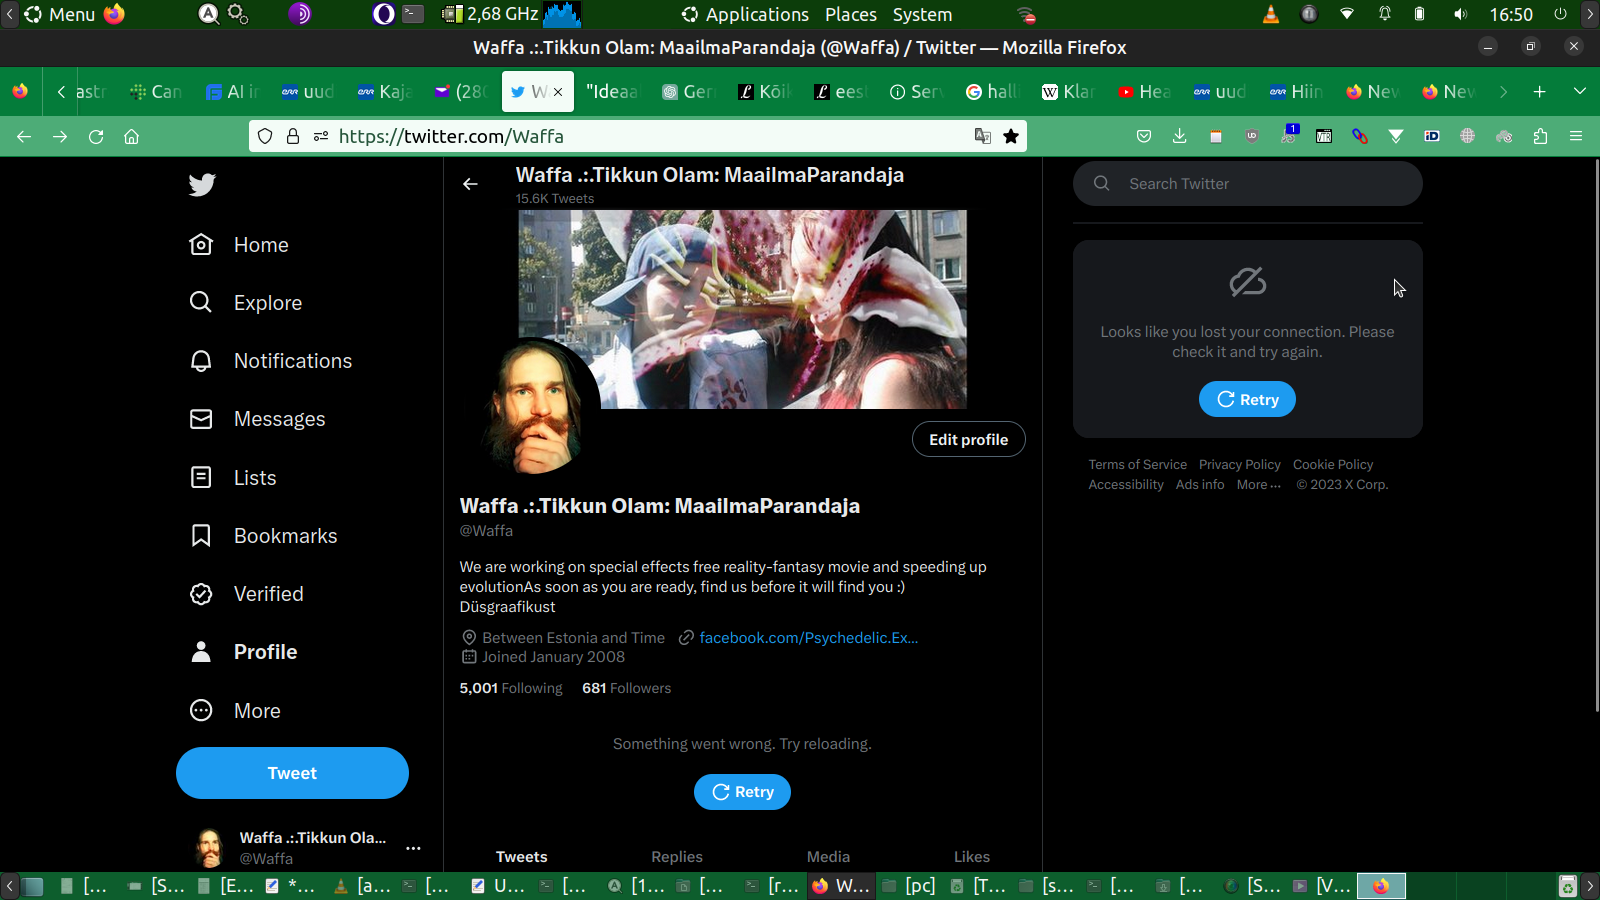Screen dimensions: 1600x900
Task: Show site security info via padlock icon
Action: point(293,136)
